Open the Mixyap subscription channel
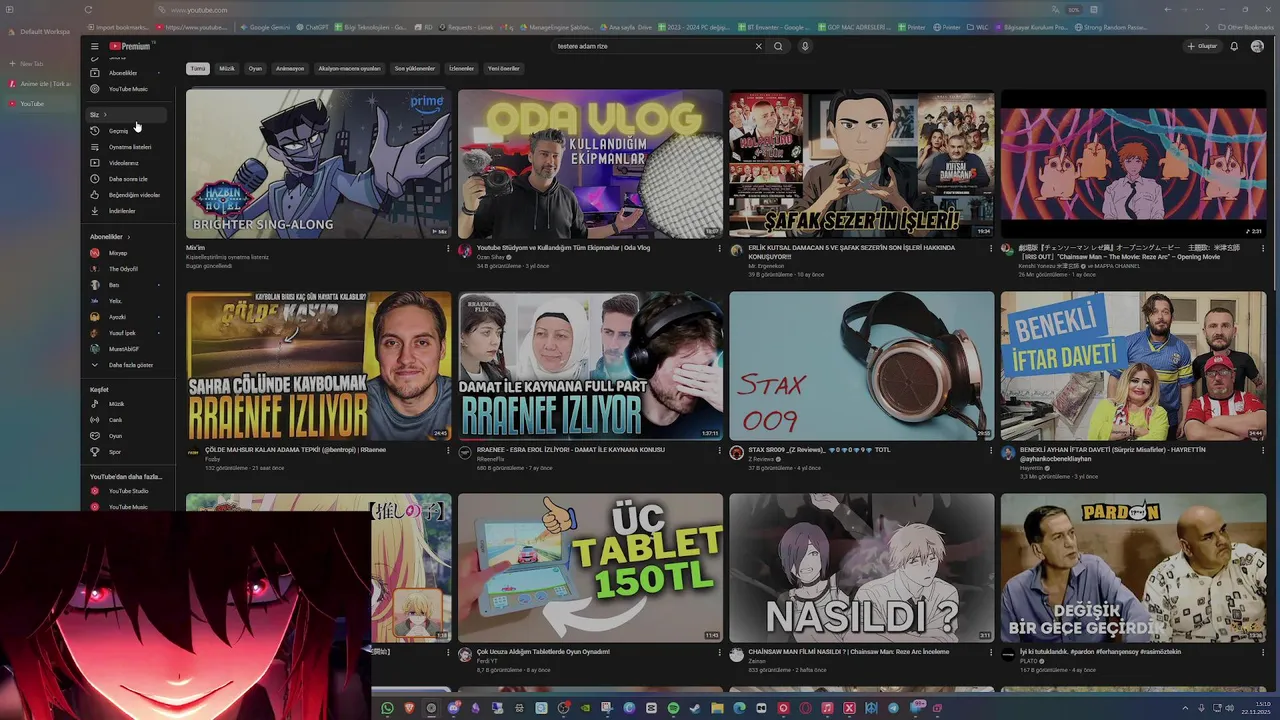 click(x=126, y=253)
